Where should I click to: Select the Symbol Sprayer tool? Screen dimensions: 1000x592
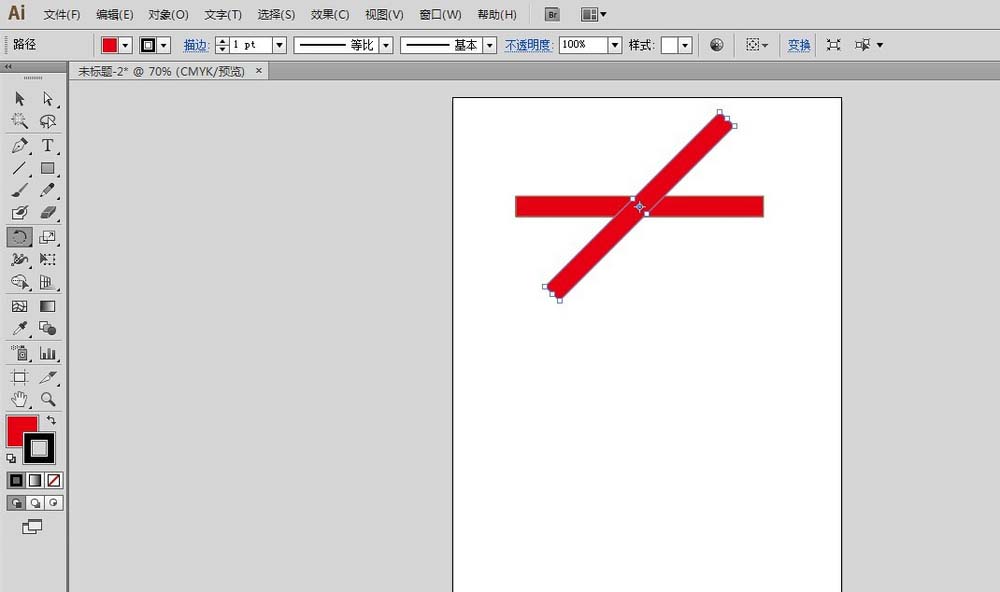click(x=20, y=353)
